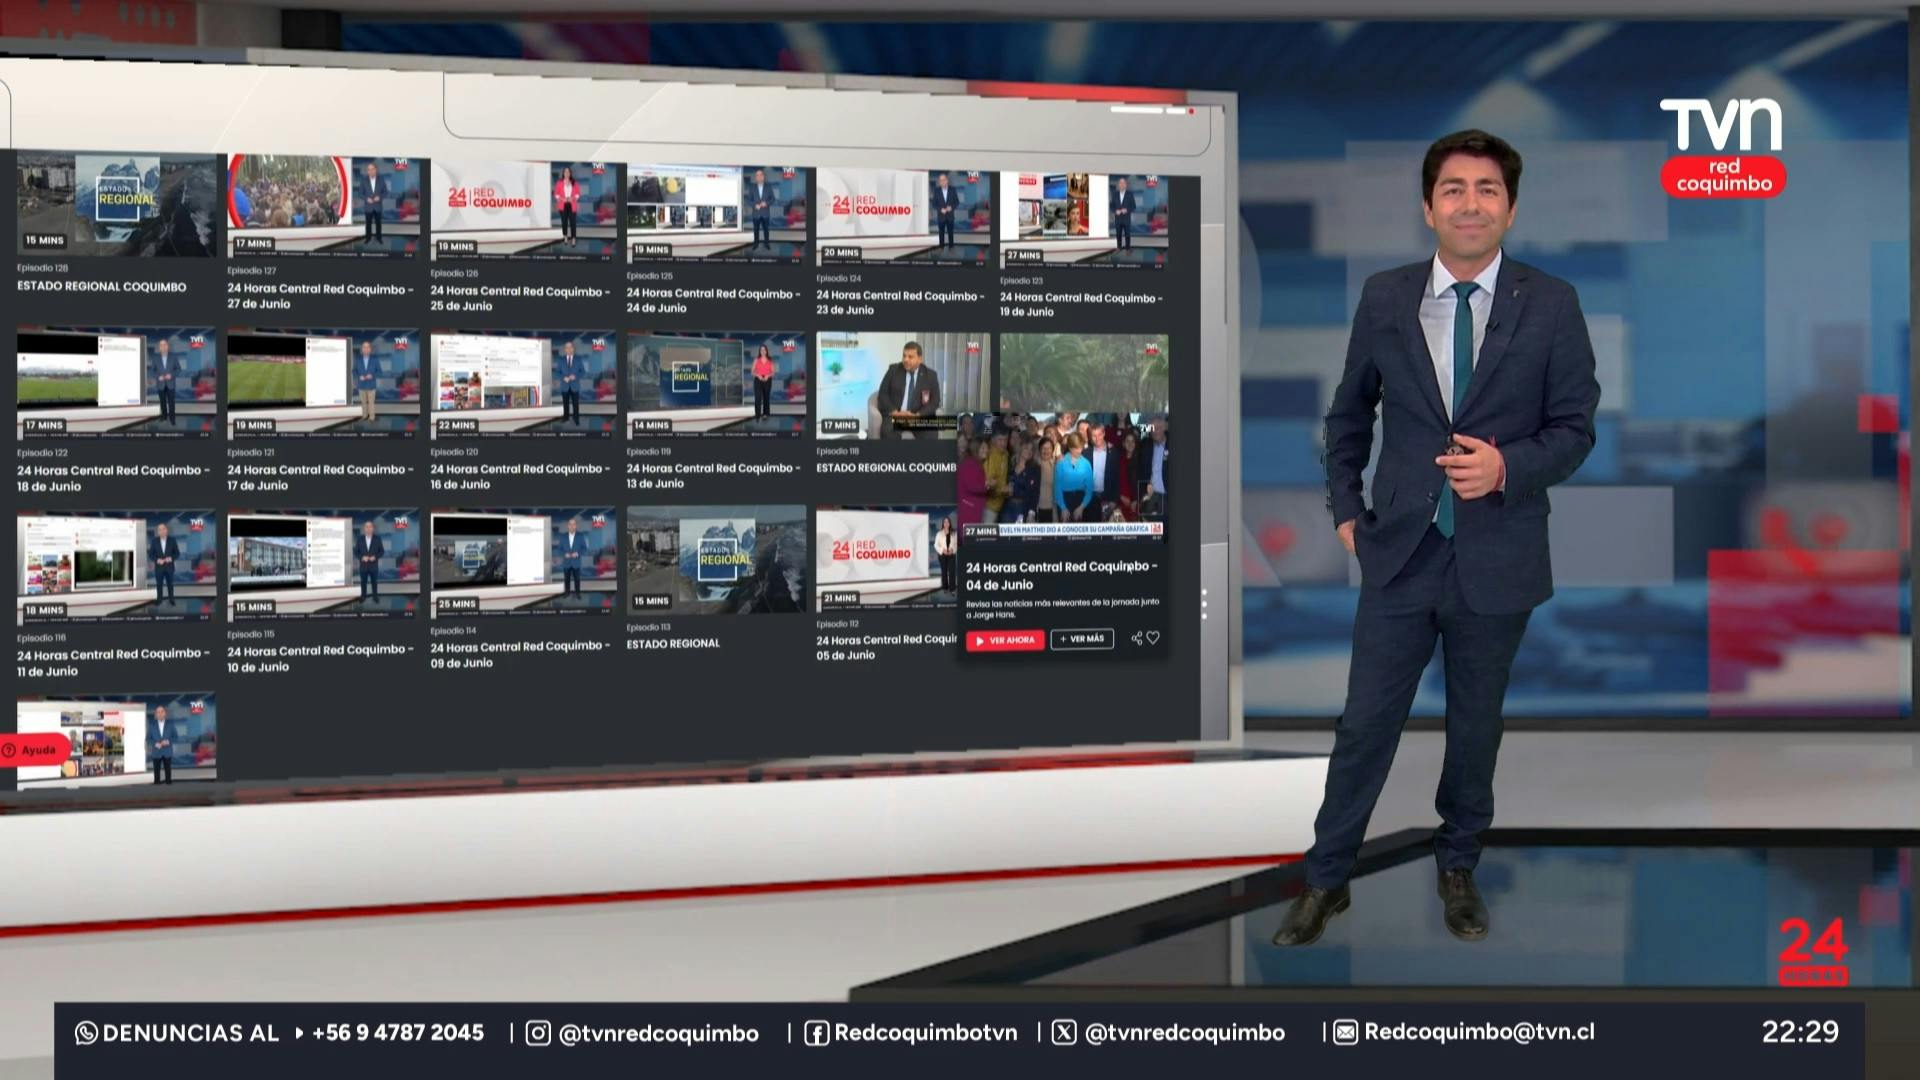Open the 17 de Junio episode thumbnail
The width and height of the screenshot is (1920, 1080).
(323, 384)
